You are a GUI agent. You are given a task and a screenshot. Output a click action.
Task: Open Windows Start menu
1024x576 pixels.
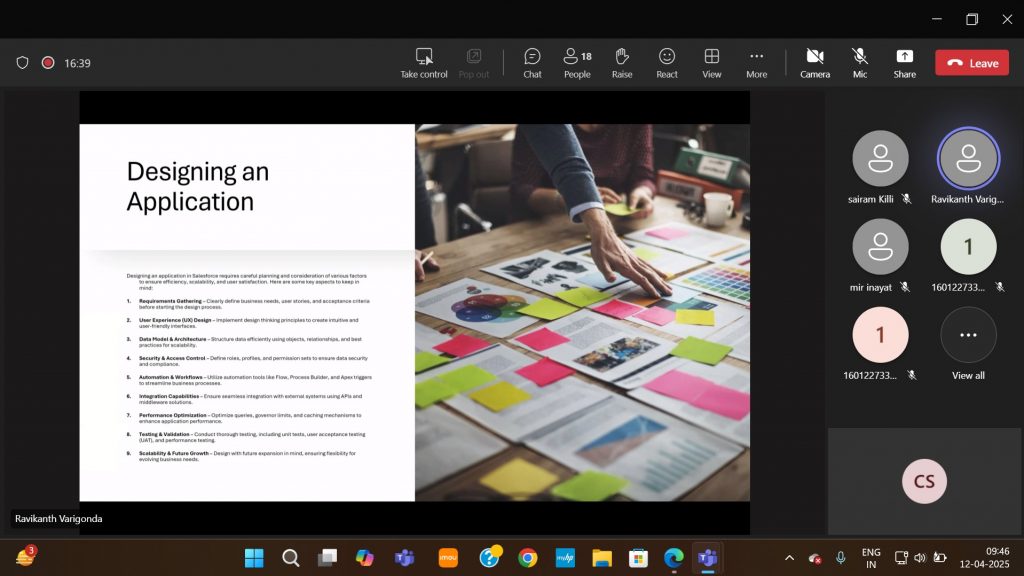(x=254, y=558)
